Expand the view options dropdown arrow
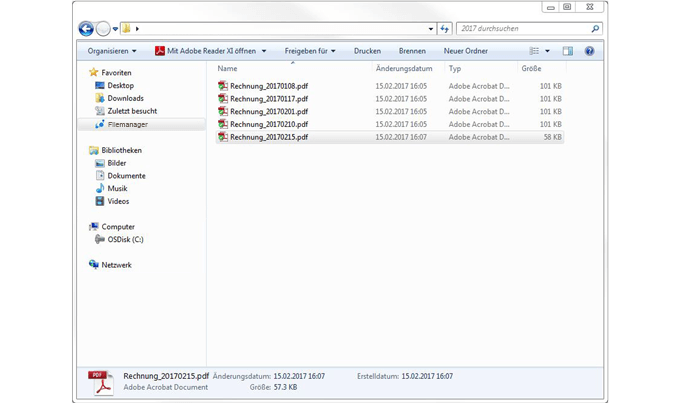The width and height of the screenshot is (680, 403). (x=547, y=51)
